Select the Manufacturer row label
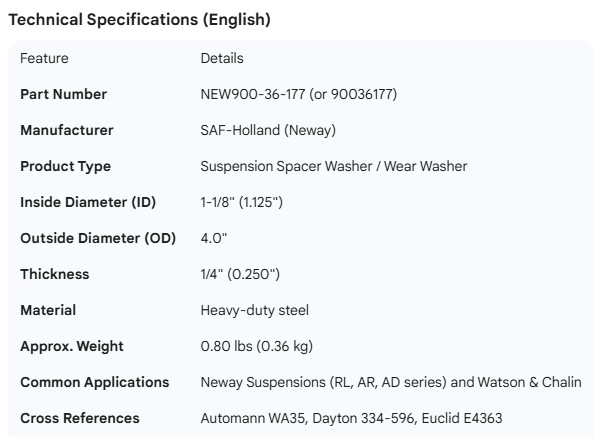 tap(67, 130)
